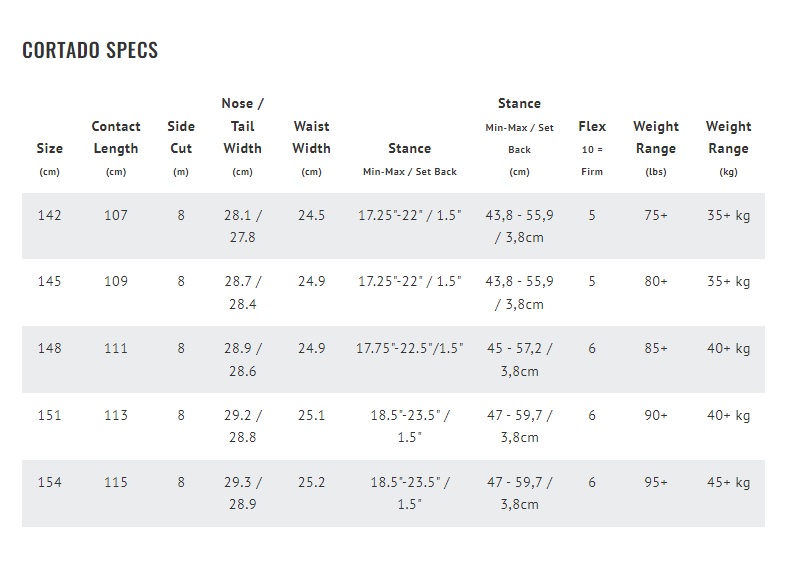Select the 154 size cell
The width and height of the screenshot is (789, 569).
49,482
